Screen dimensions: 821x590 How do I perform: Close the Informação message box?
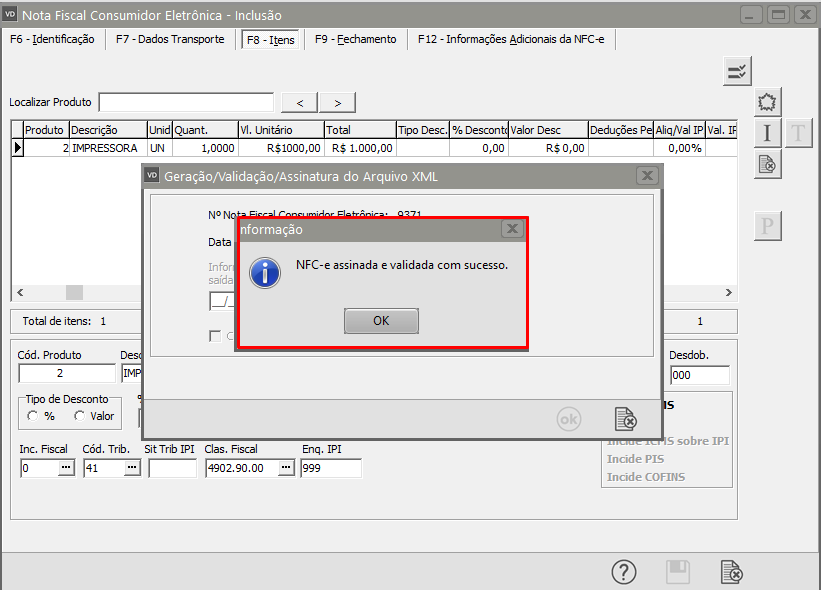(512, 229)
